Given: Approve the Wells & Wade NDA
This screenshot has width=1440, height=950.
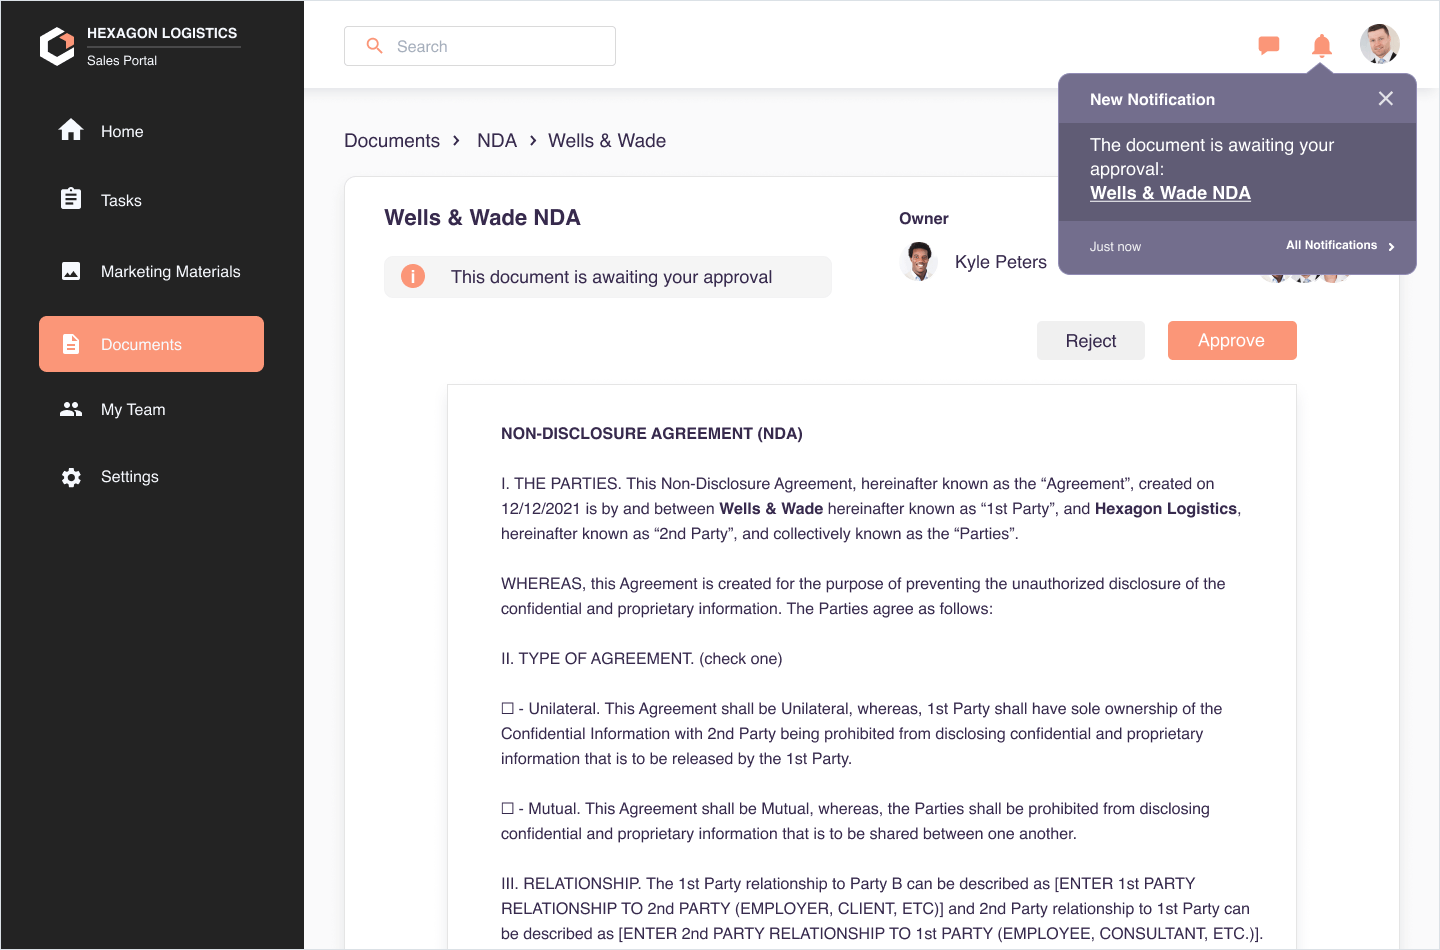Looking at the screenshot, I should click(1231, 340).
